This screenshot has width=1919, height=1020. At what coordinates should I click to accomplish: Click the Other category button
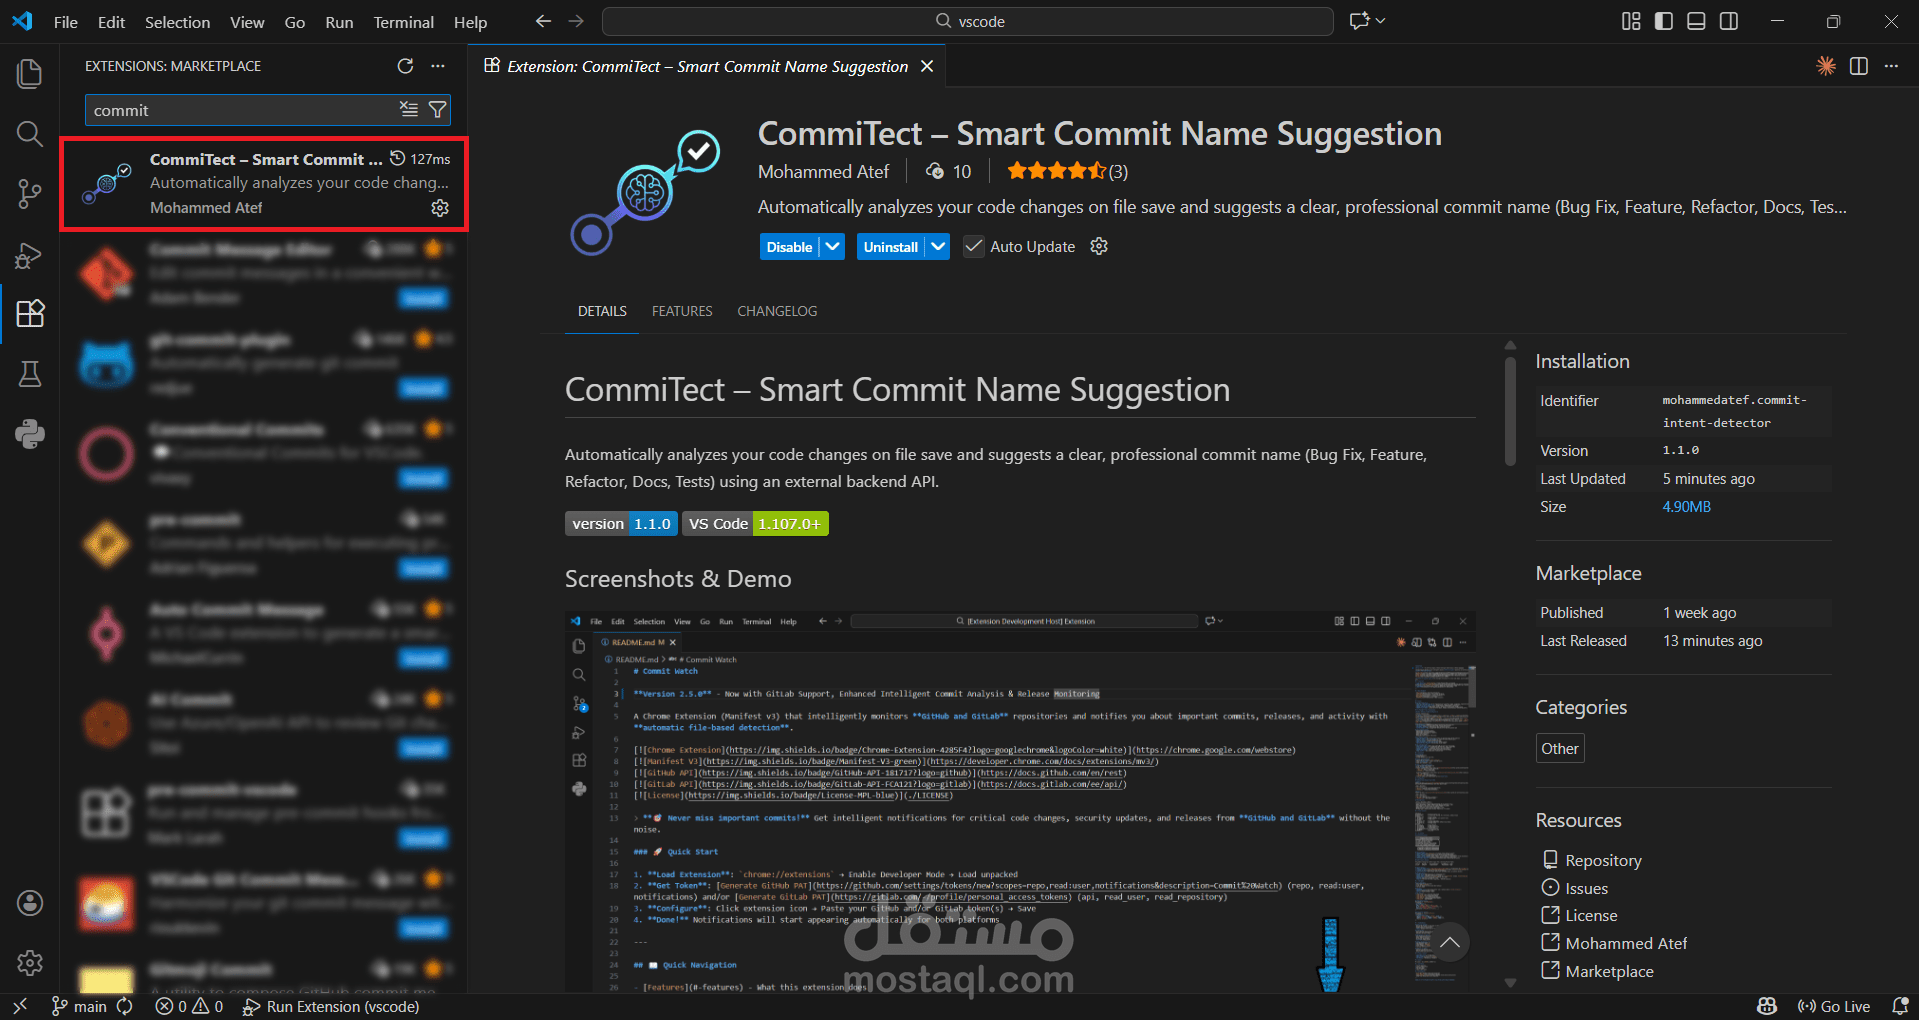1560,748
